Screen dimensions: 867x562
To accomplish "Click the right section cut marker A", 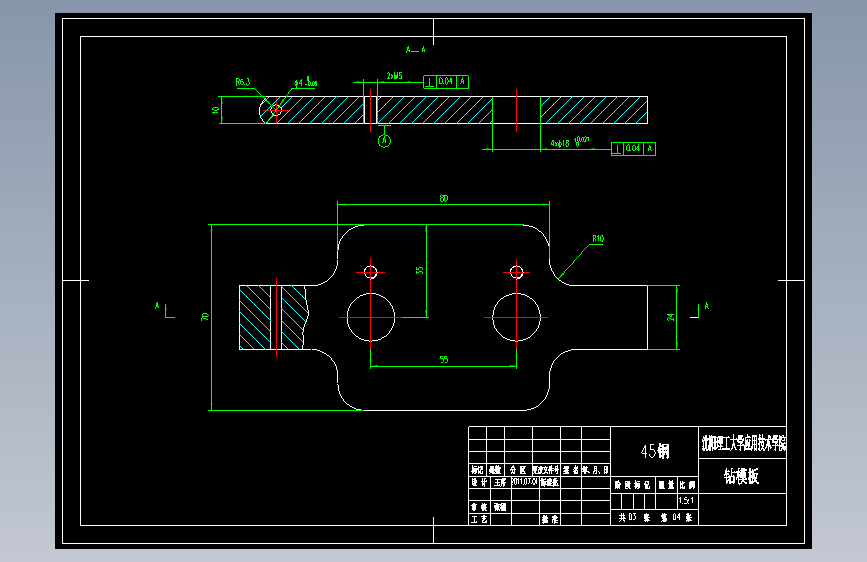I will point(699,310).
